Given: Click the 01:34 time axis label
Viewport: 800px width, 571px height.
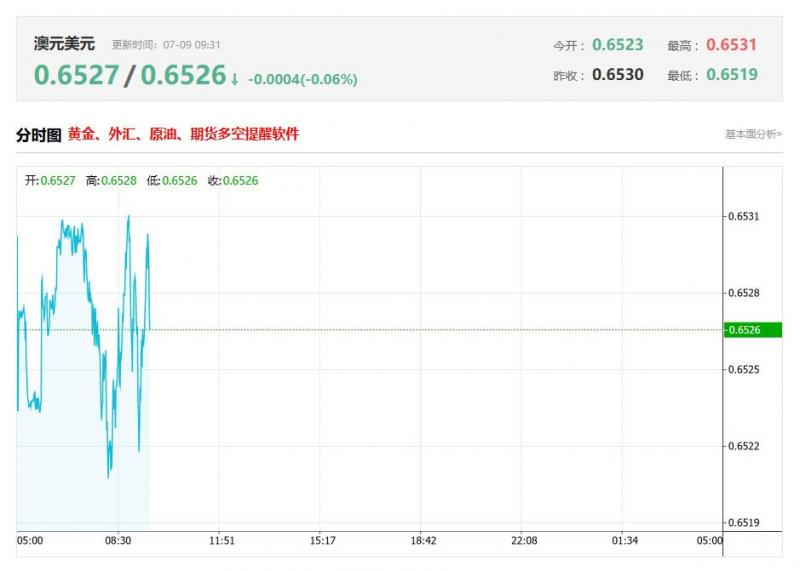Looking at the screenshot, I should [x=624, y=540].
